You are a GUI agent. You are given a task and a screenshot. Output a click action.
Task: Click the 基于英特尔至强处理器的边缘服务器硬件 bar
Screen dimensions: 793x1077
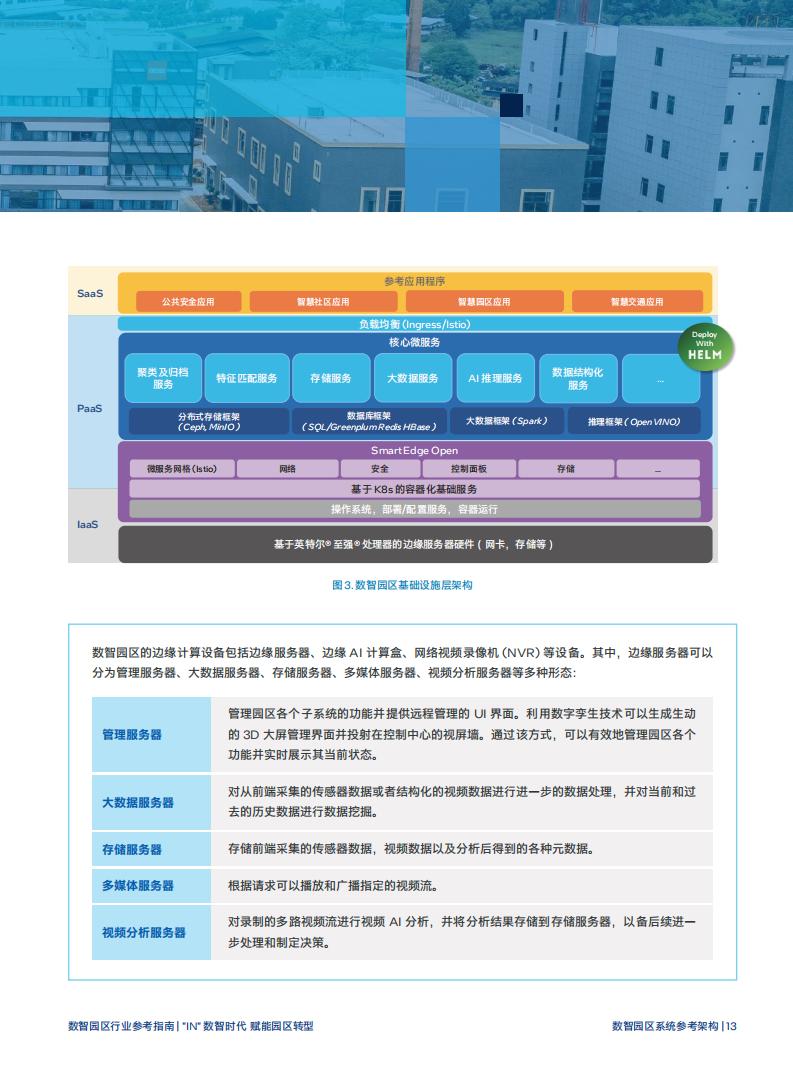point(415,544)
